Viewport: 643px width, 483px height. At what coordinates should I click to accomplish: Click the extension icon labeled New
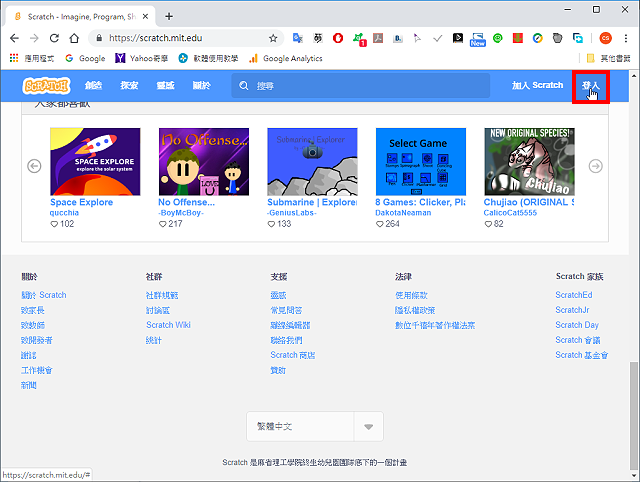tap(478, 39)
